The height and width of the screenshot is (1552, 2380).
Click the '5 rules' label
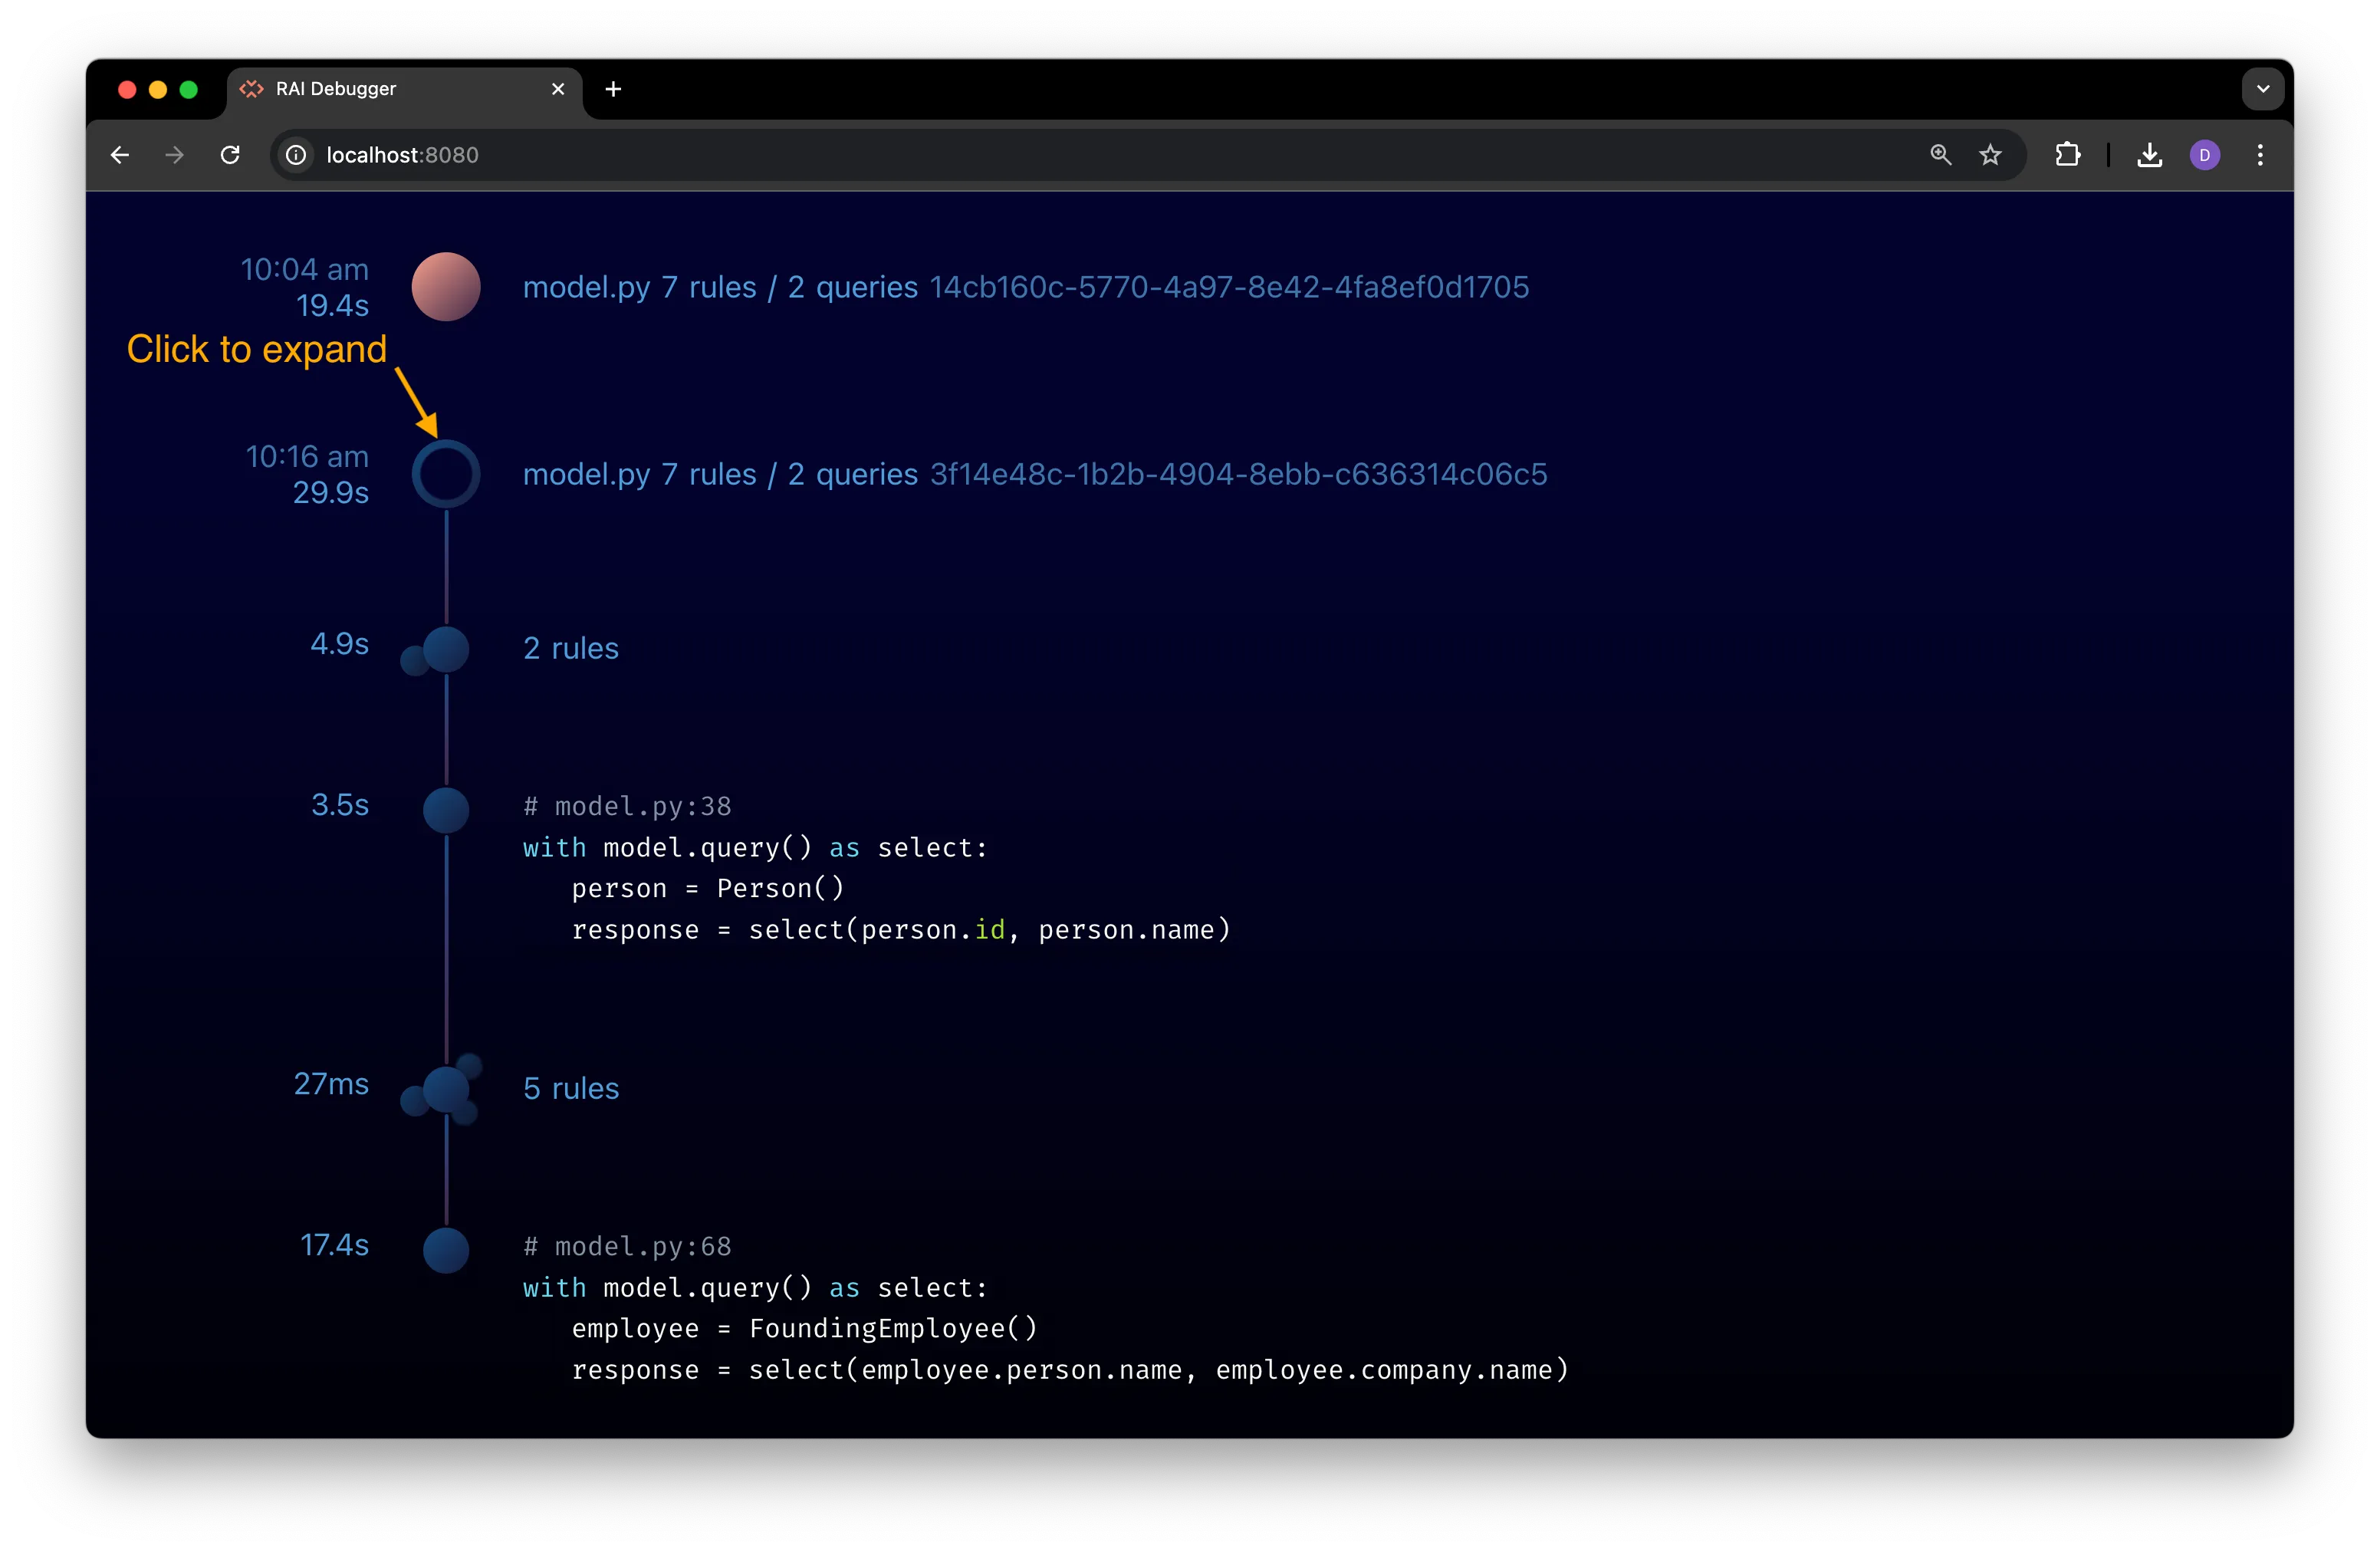571,1089
